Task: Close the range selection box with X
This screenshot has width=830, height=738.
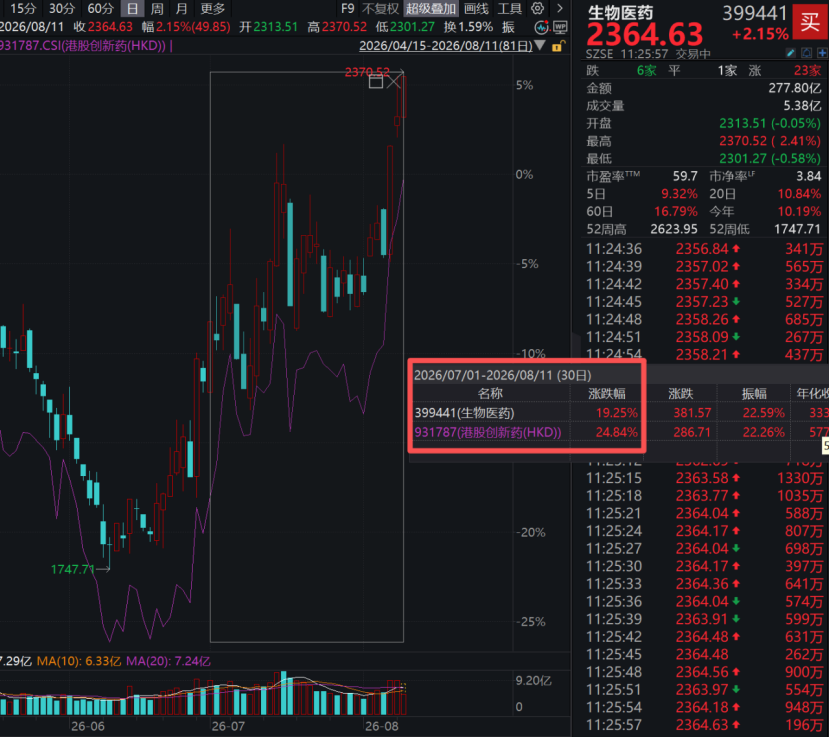Action: 394,82
